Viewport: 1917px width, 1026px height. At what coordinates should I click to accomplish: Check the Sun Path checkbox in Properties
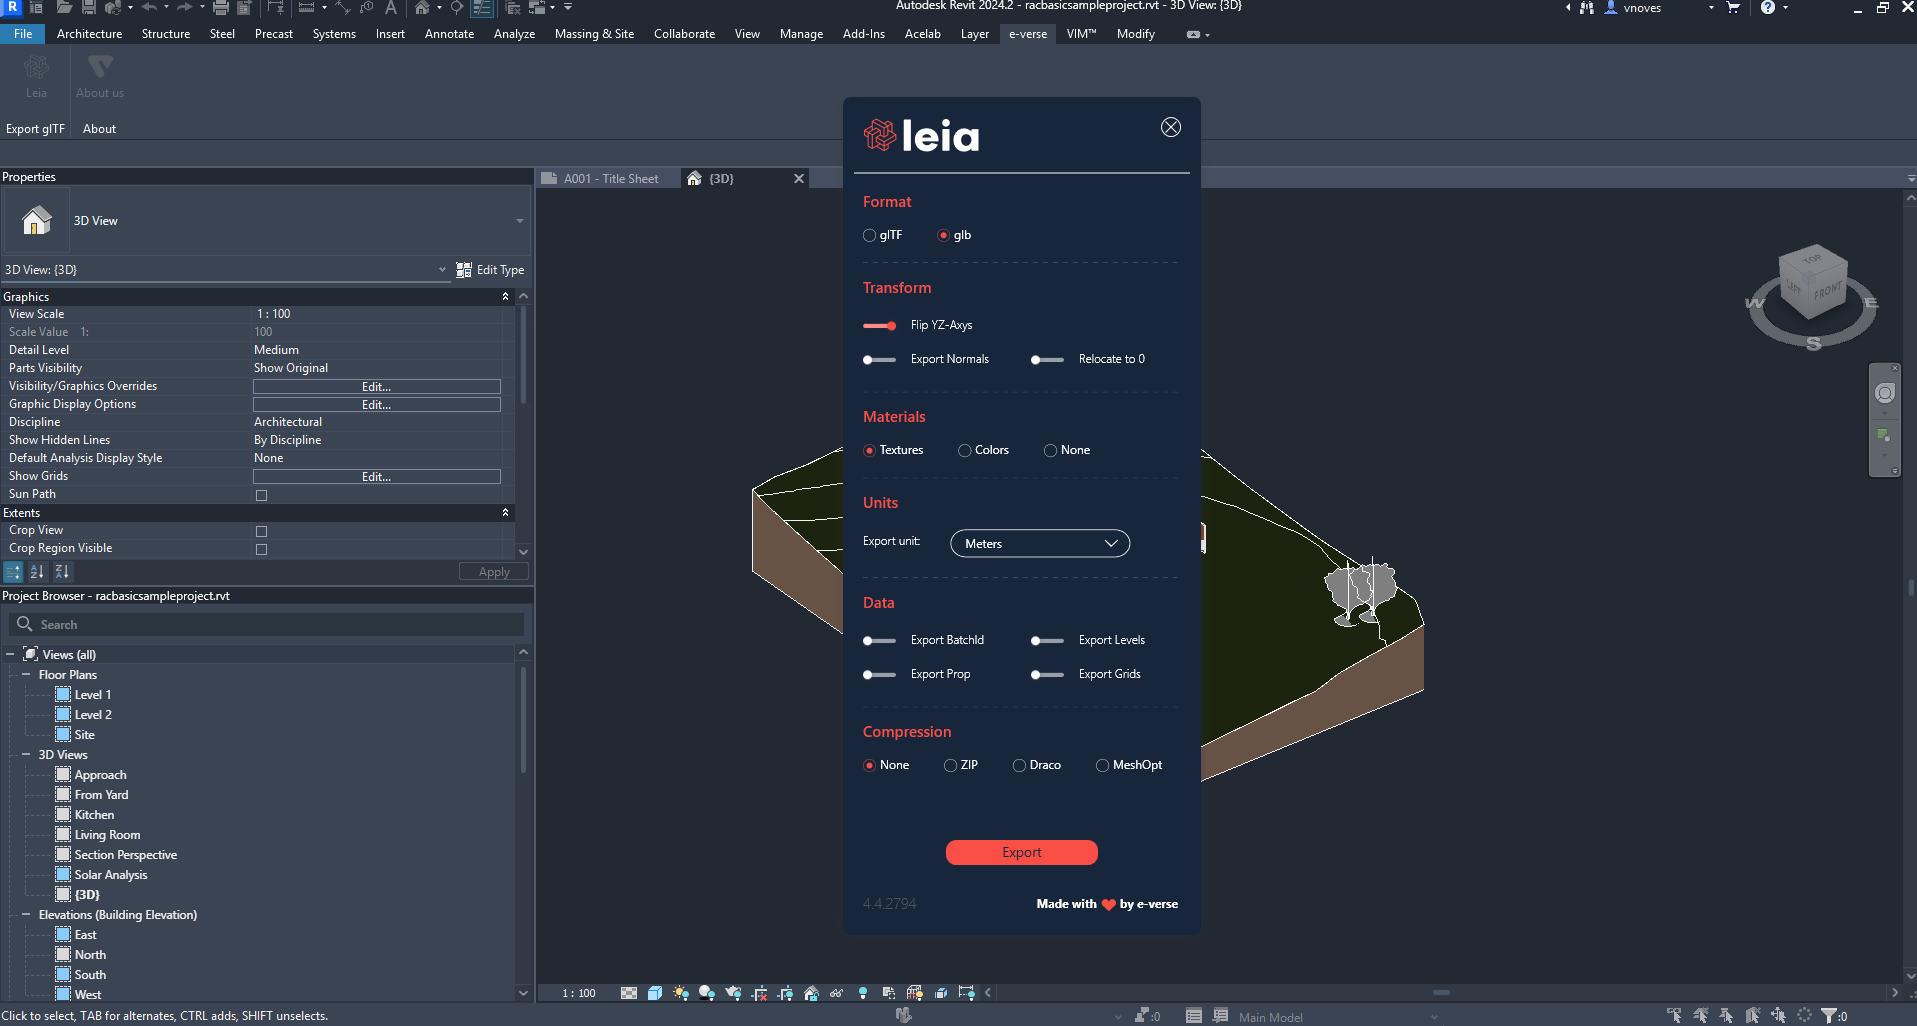click(262, 495)
